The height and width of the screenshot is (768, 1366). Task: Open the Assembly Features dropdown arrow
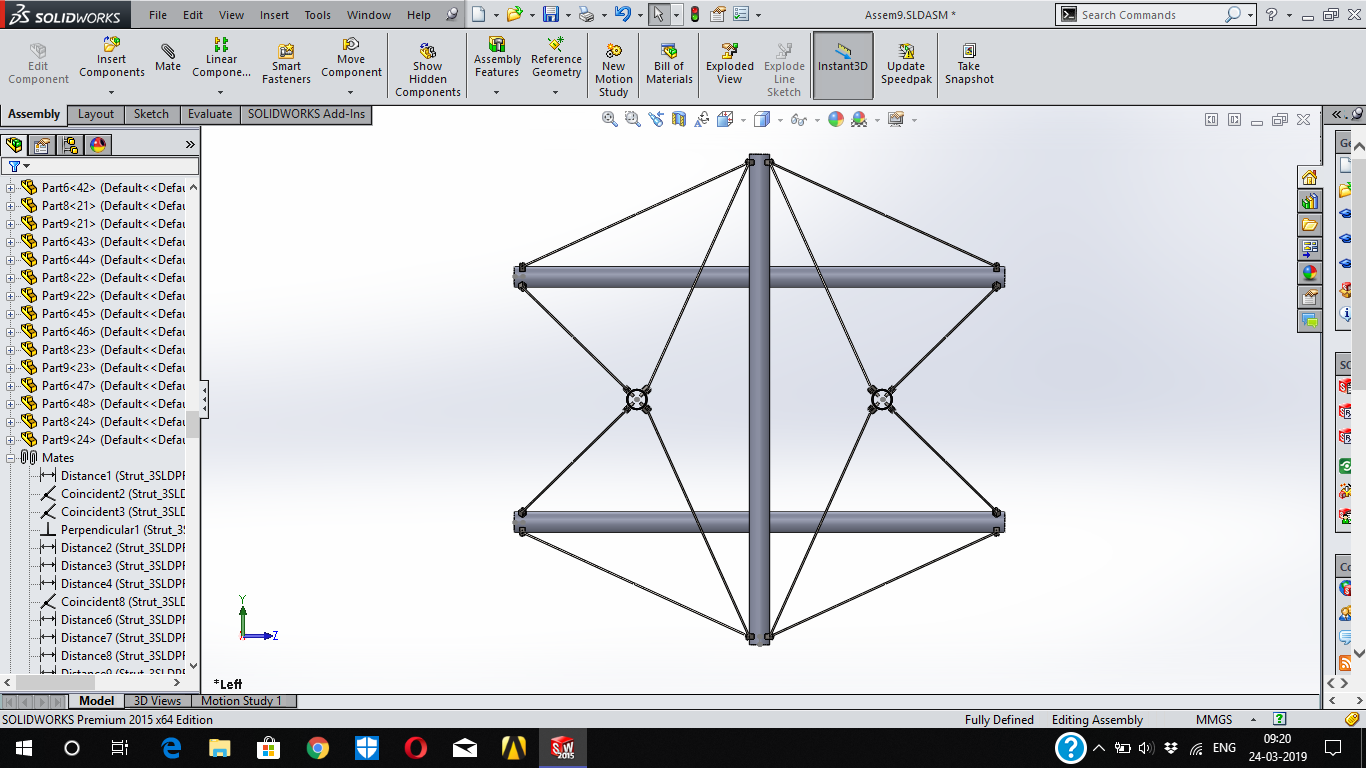click(x=497, y=92)
